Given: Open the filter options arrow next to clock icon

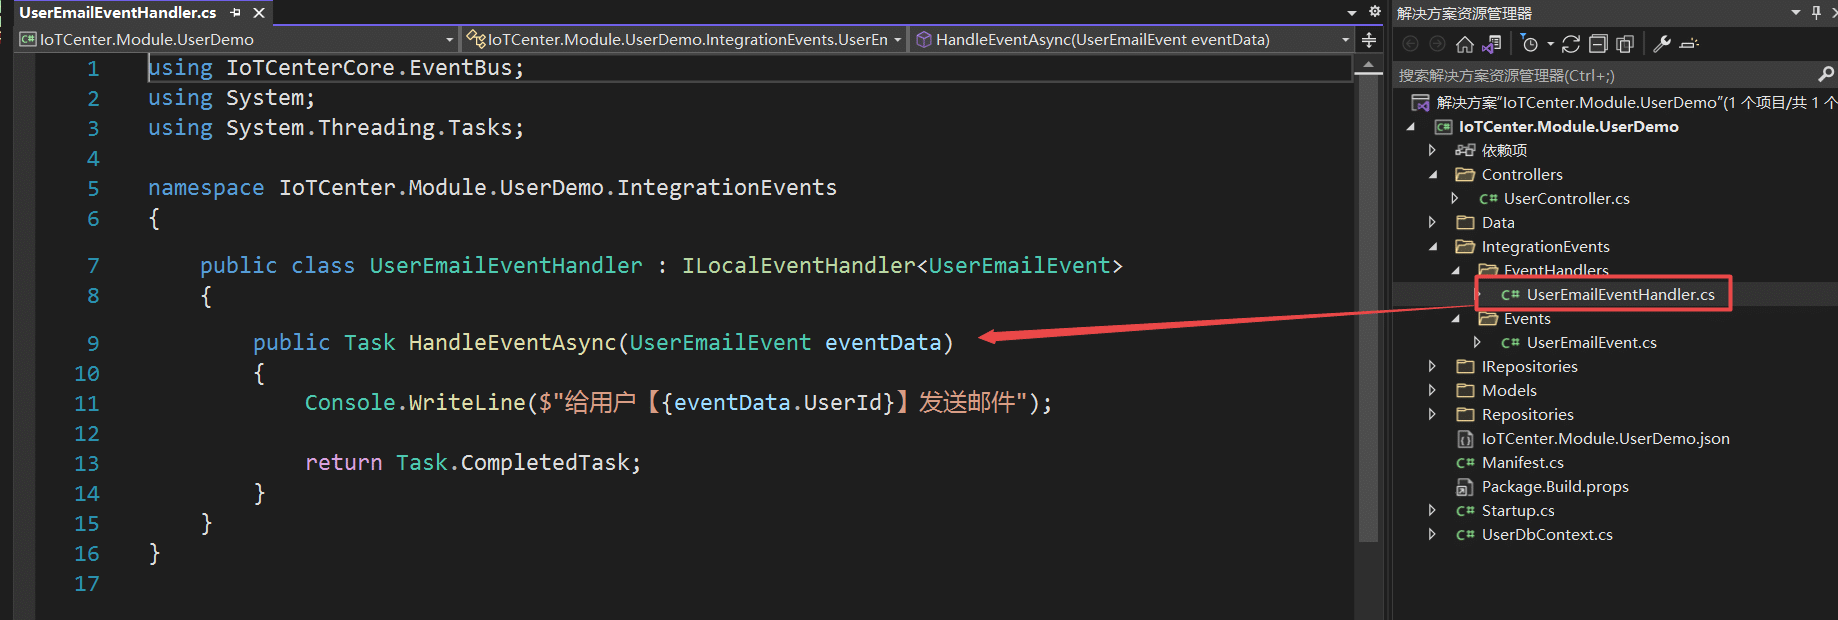Looking at the screenshot, I should click(1550, 44).
